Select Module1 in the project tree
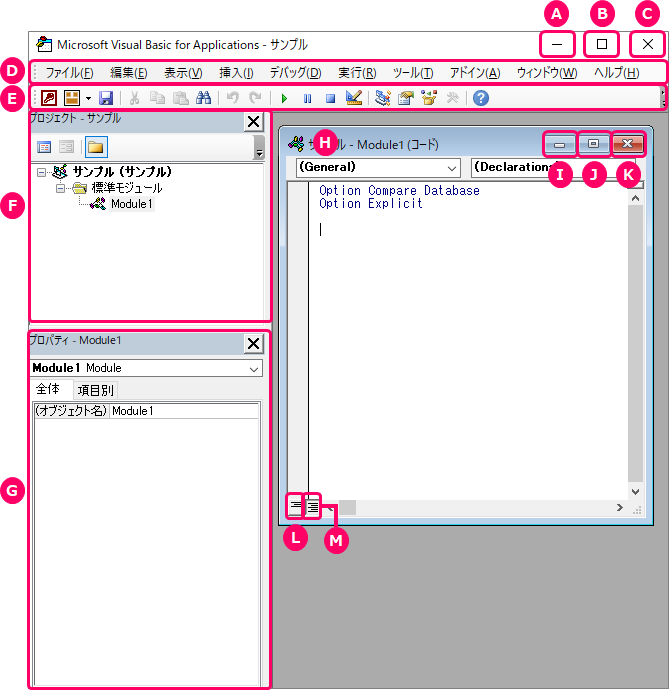This screenshot has height=690, width=669. point(132,204)
